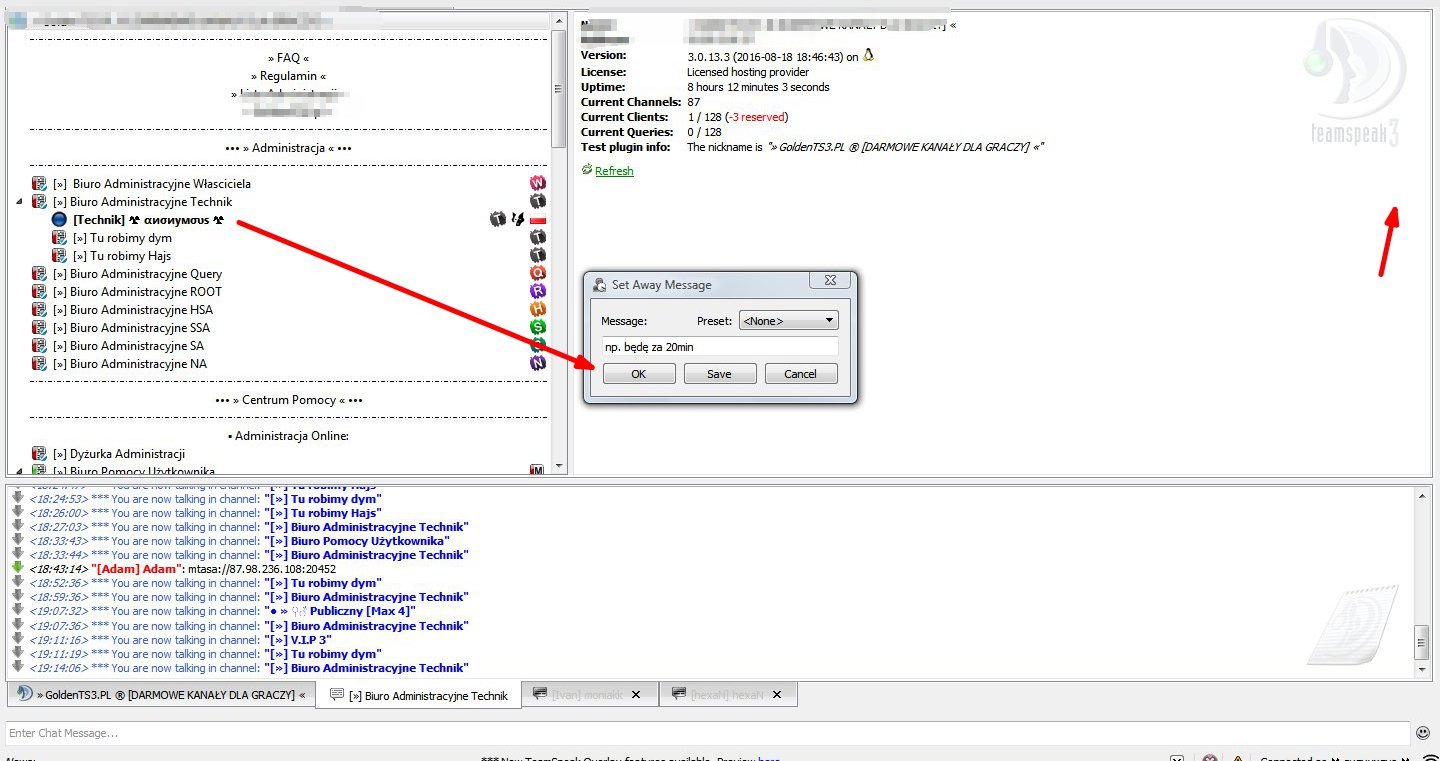Collapse the Biuro Administracyjne Technik channel

point(19,202)
